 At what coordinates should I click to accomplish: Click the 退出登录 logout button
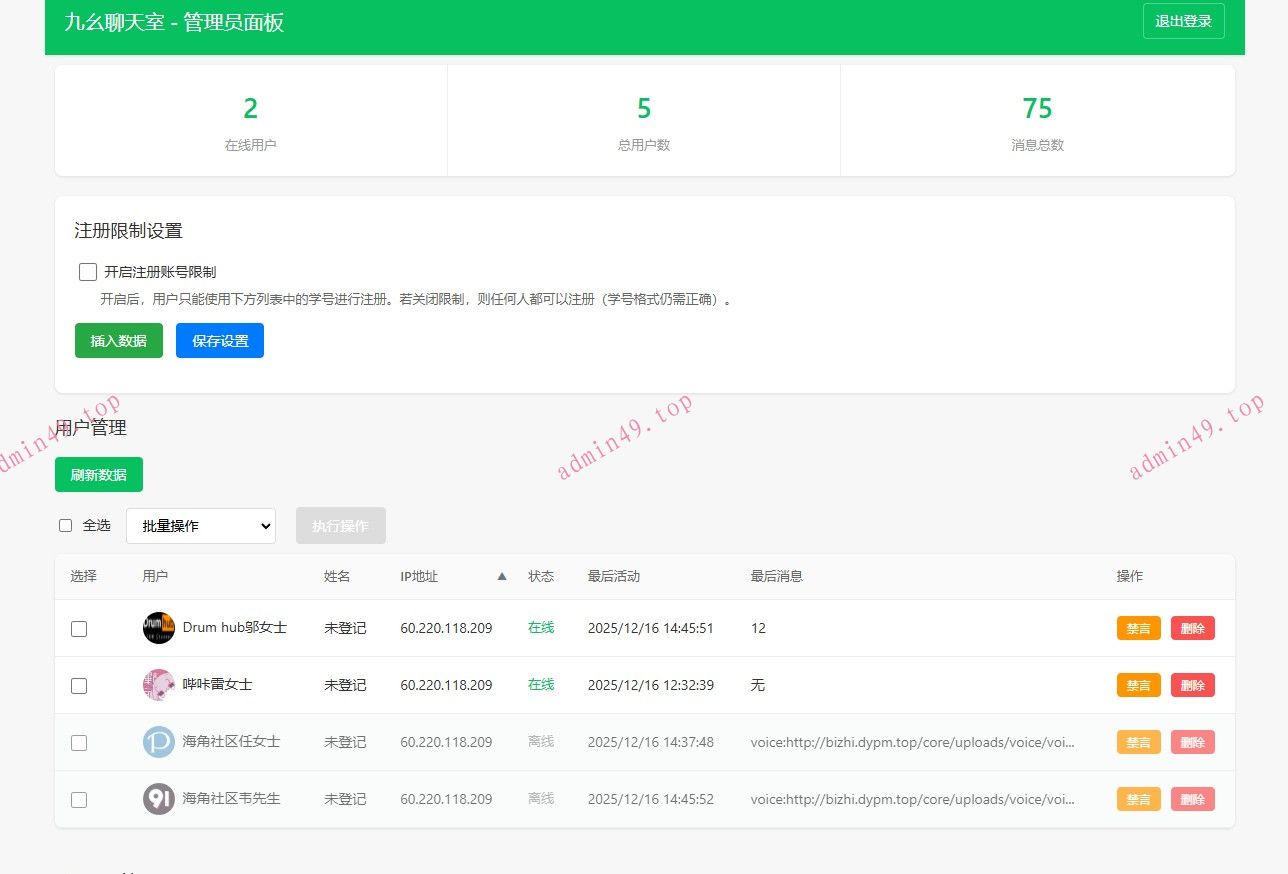1183,20
